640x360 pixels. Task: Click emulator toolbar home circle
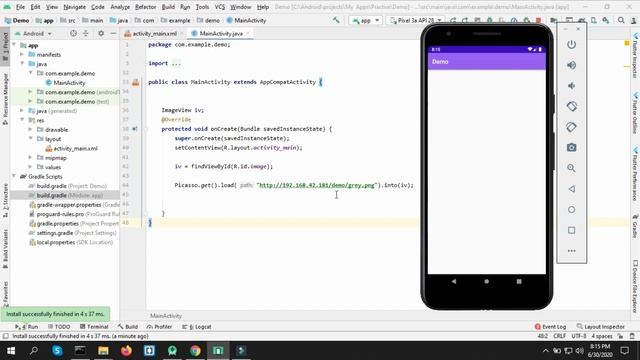pyautogui.click(x=571, y=209)
